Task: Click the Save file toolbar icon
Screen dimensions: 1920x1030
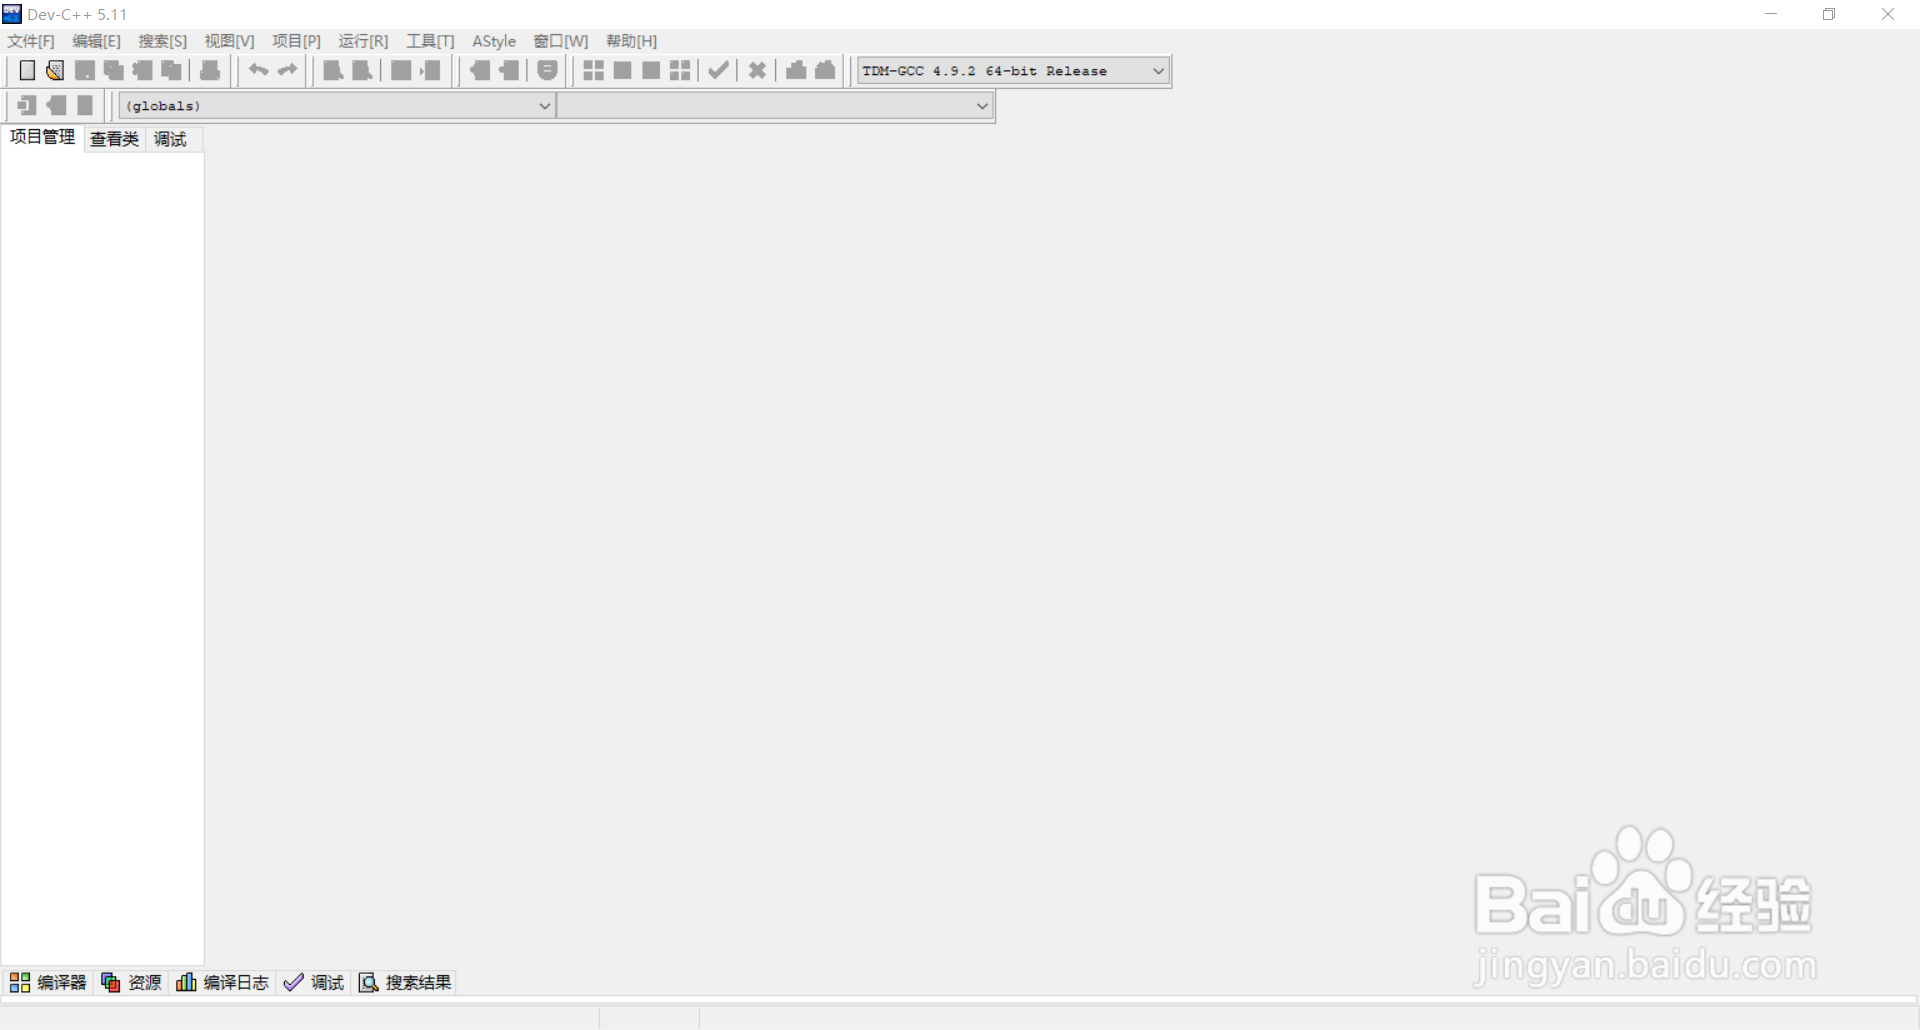Action: pos(85,70)
